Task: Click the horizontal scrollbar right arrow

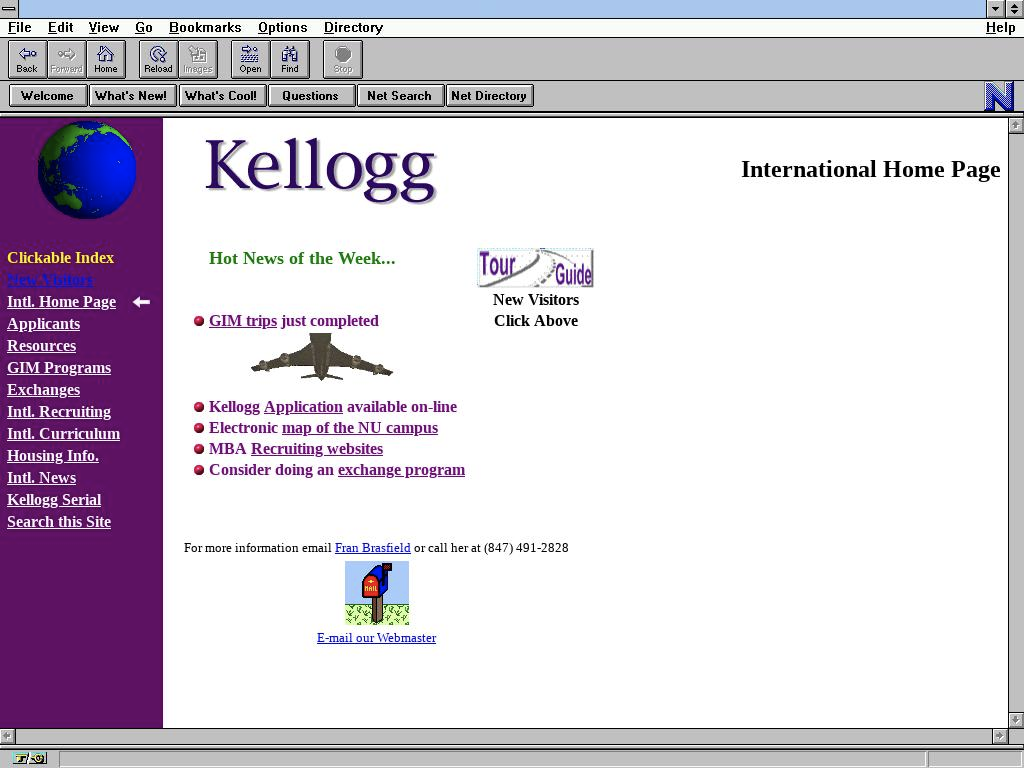Action: (999, 736)
